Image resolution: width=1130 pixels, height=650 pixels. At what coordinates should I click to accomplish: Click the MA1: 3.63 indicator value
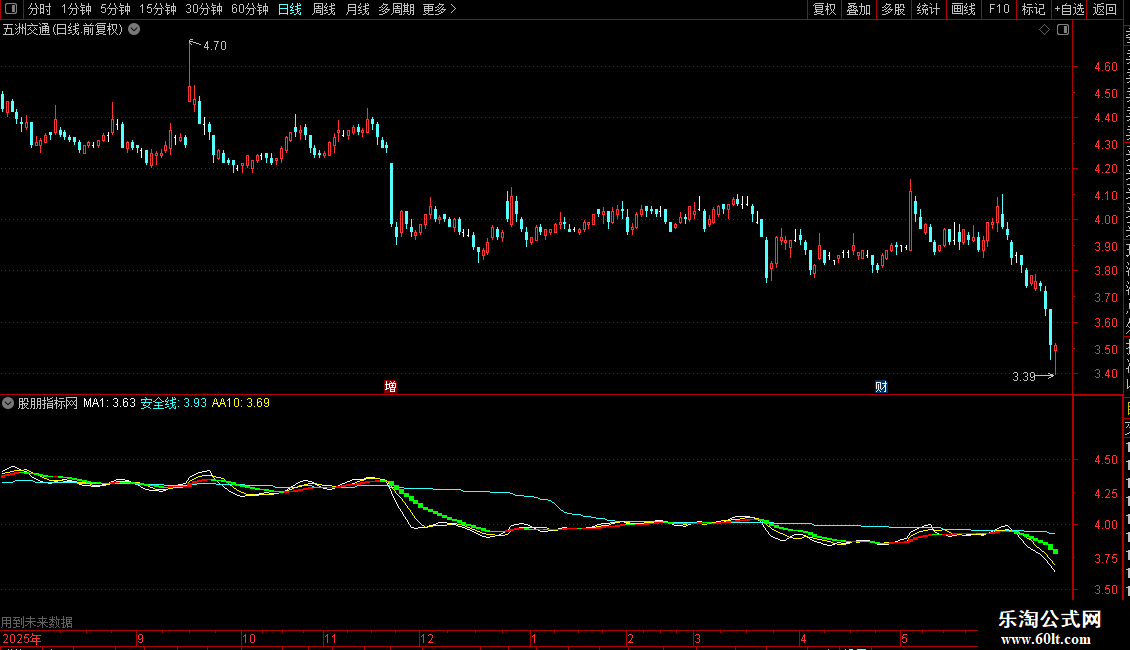(x=109, y=403)
